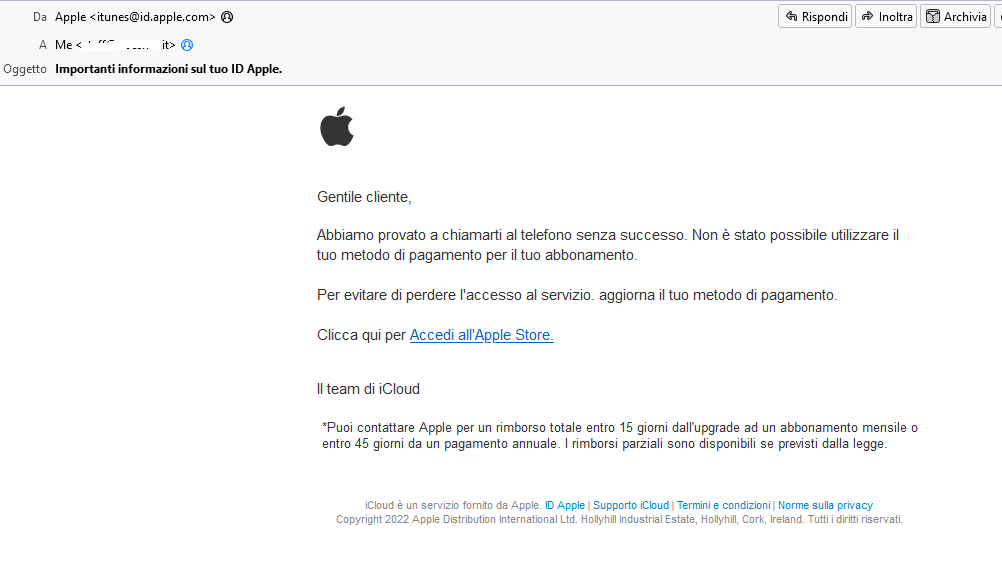Viewport: 1002px width, 566px height.
Task: Open the Accedi all'Apple Store link
Action: click(x=481, y=335)
